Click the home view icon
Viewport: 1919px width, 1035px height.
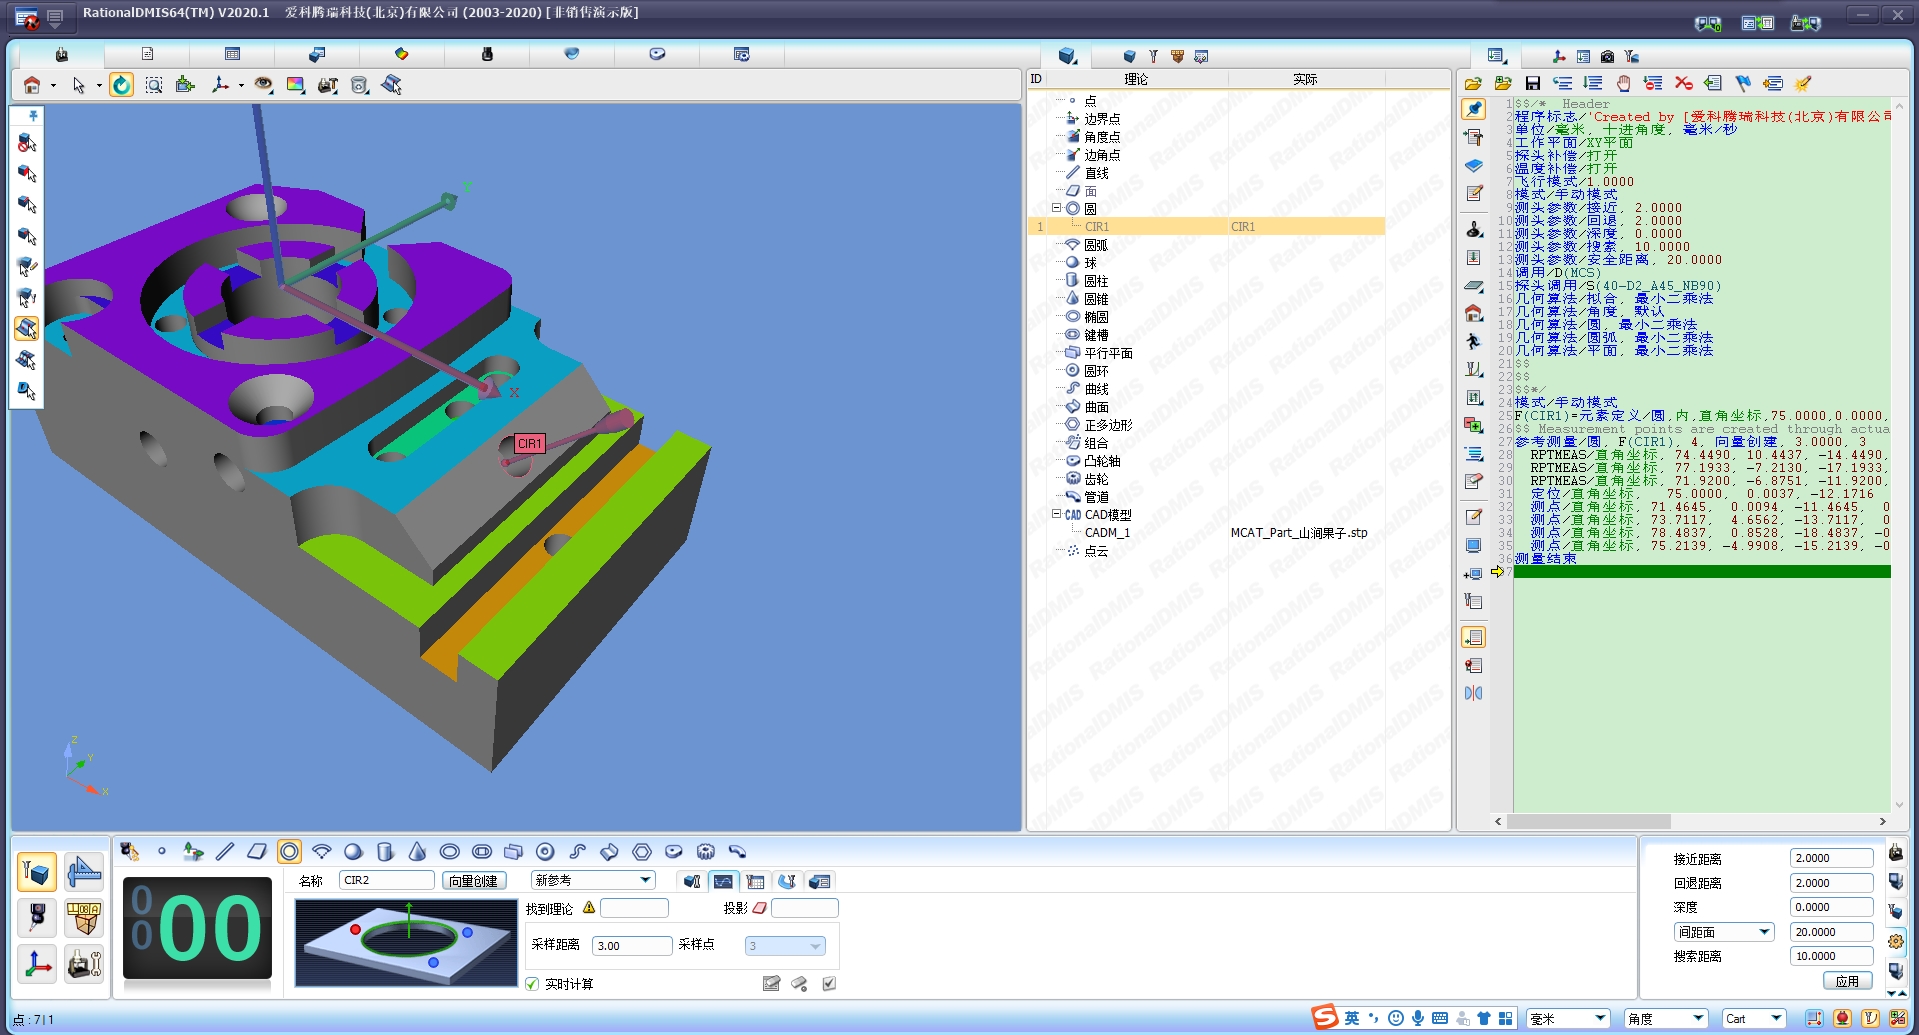[32, 86]
